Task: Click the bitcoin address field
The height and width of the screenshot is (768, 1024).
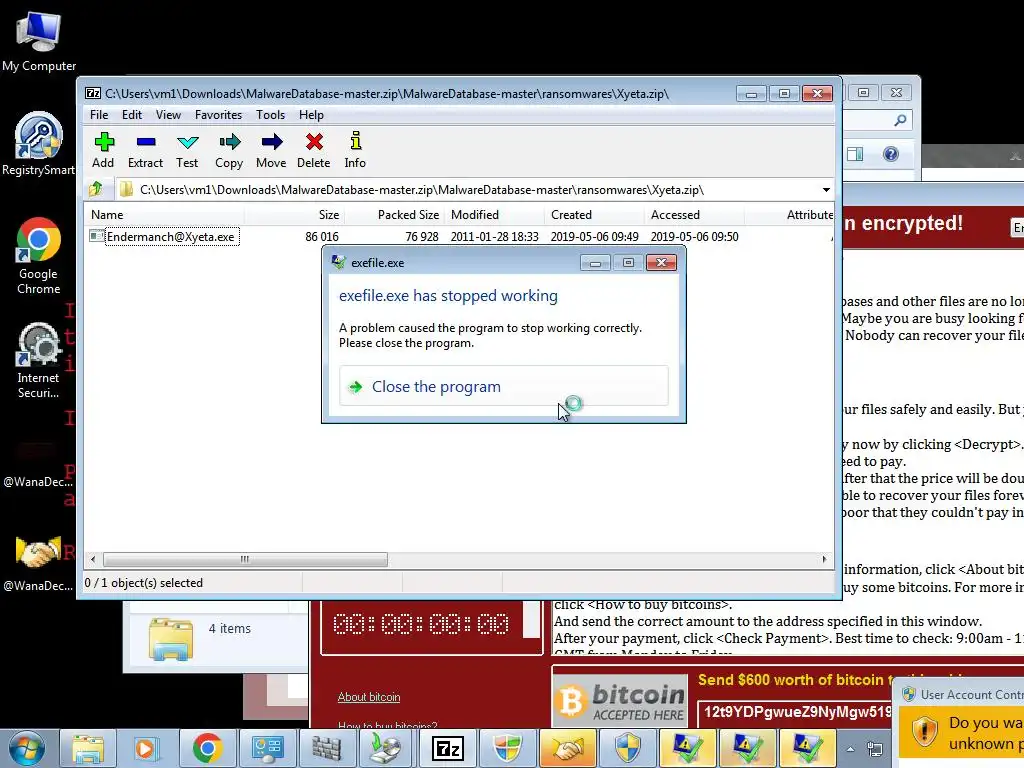Action: coord(795,712)
